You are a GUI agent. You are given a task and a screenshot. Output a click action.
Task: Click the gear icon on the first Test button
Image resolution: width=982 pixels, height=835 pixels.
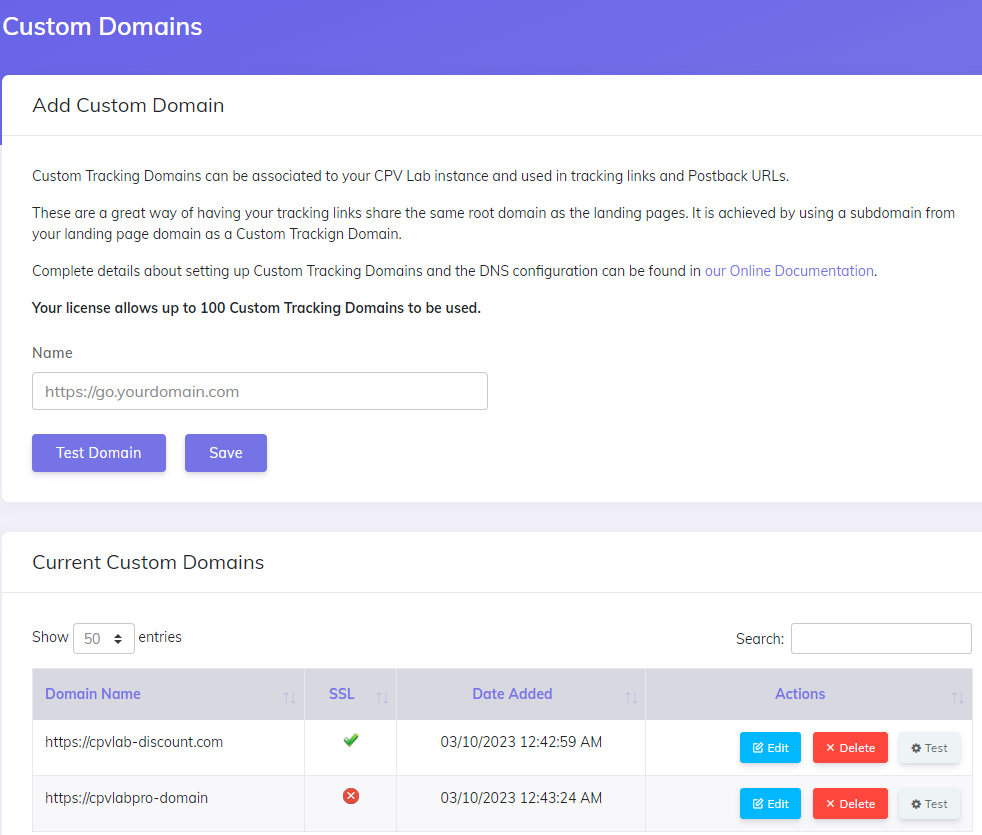(914, 747)
